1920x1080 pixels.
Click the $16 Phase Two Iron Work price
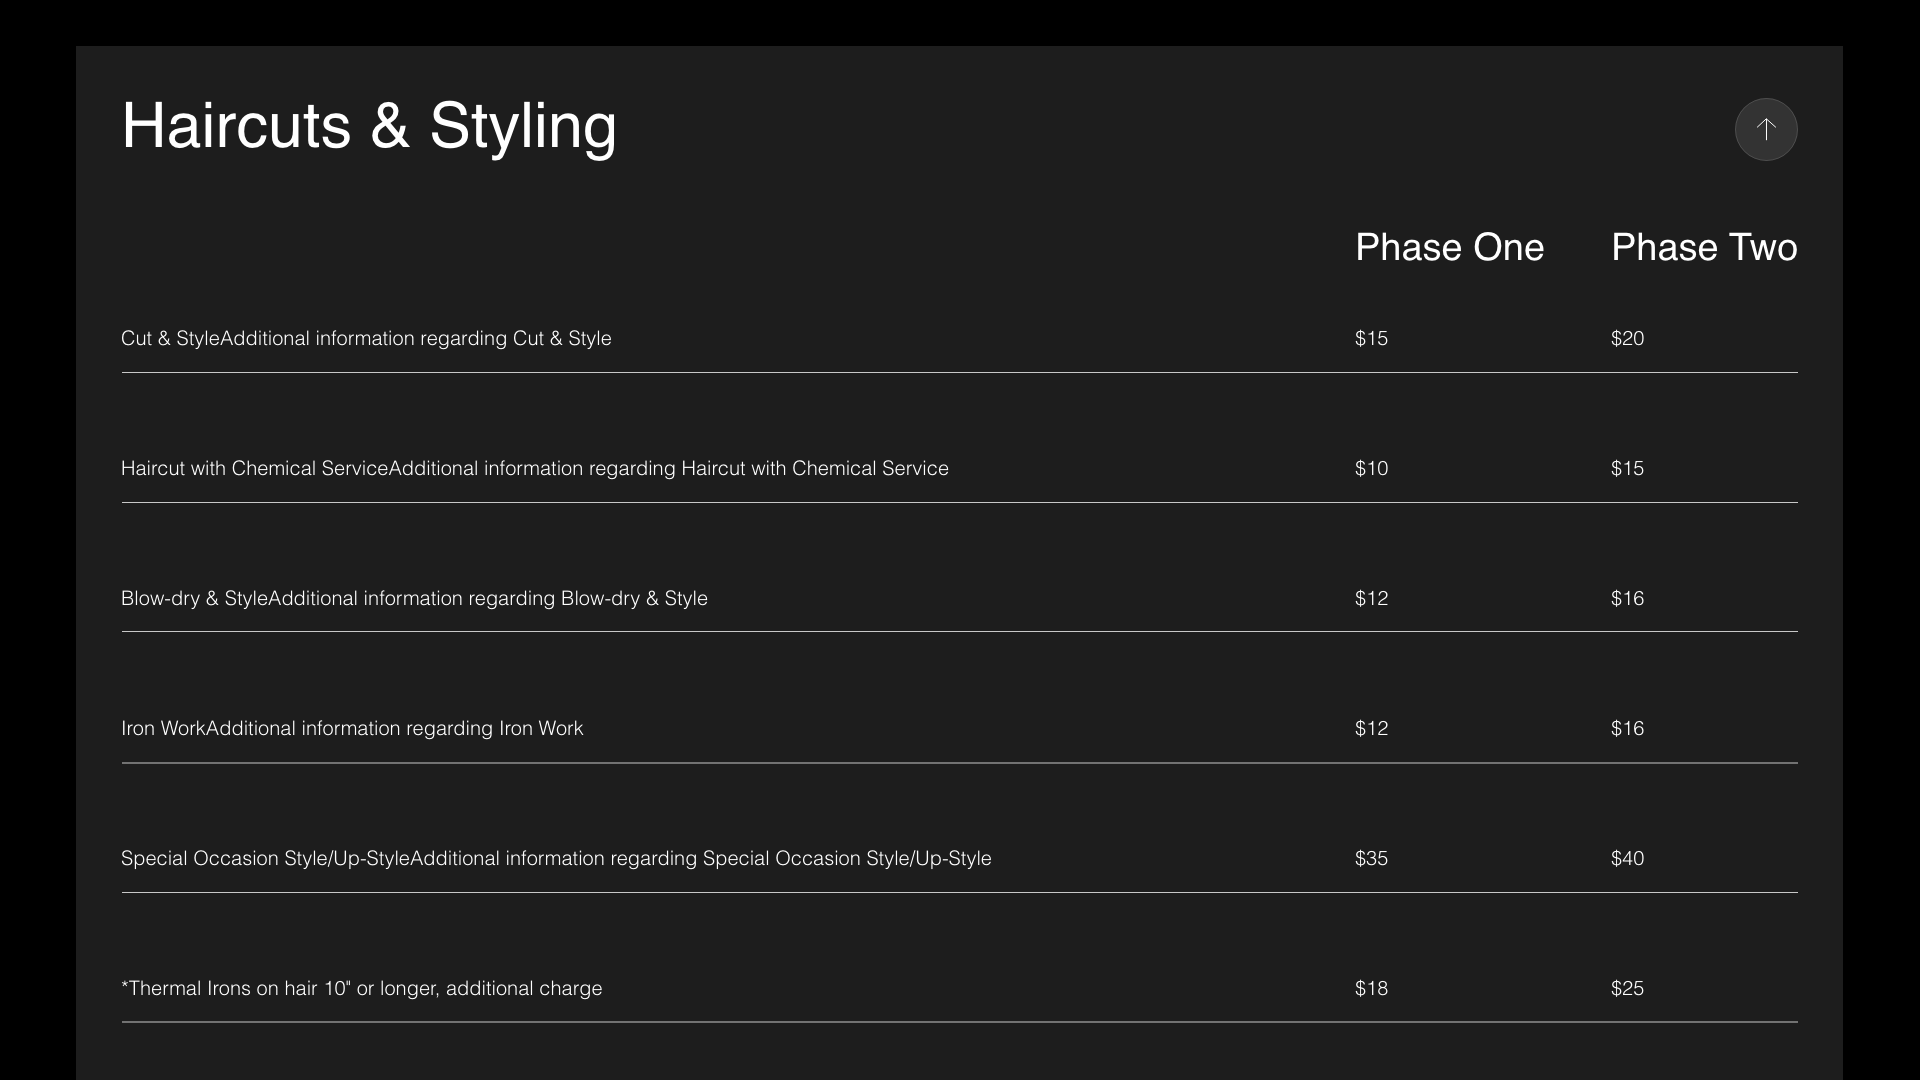click(x=1627, y=728)
